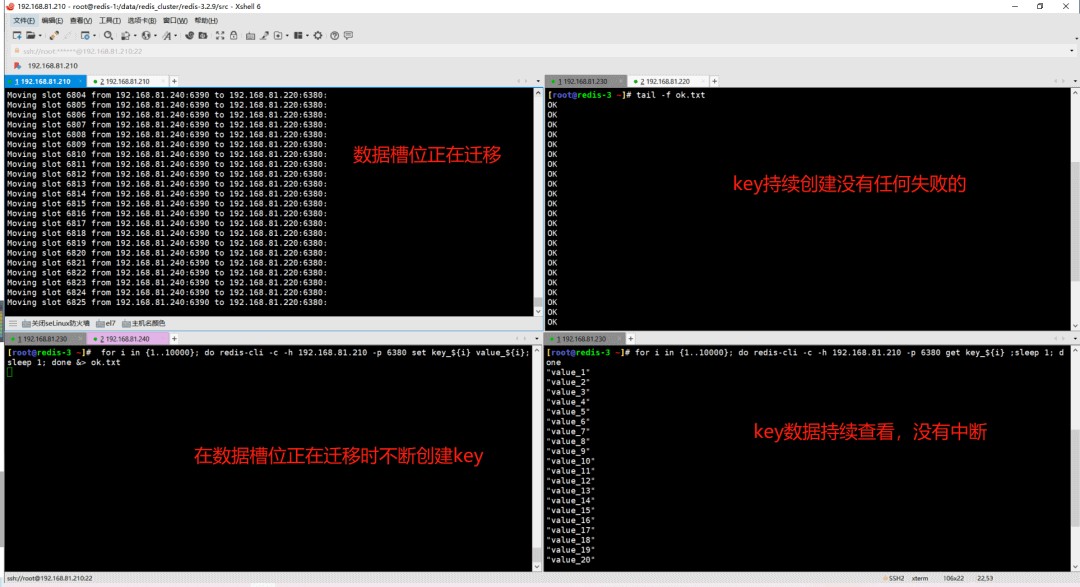The height and width of the screenshot is (587, 1080).
Task: Open a new session with the New icon
Action: pos(15,36)
